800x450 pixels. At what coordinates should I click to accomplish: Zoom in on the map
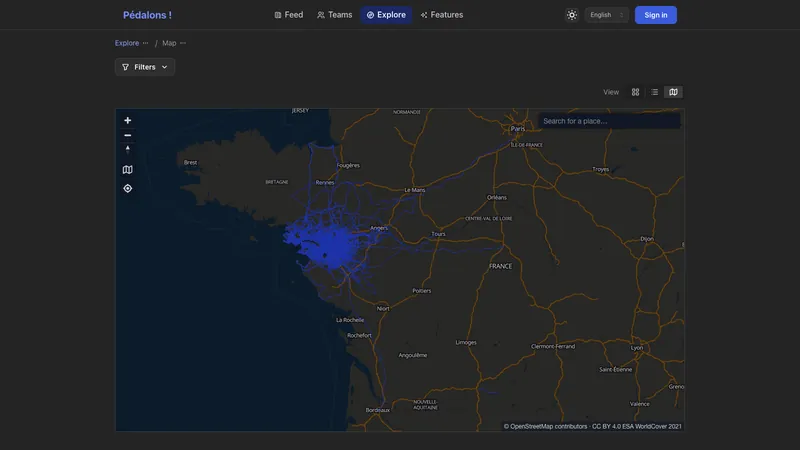point(128,120)
